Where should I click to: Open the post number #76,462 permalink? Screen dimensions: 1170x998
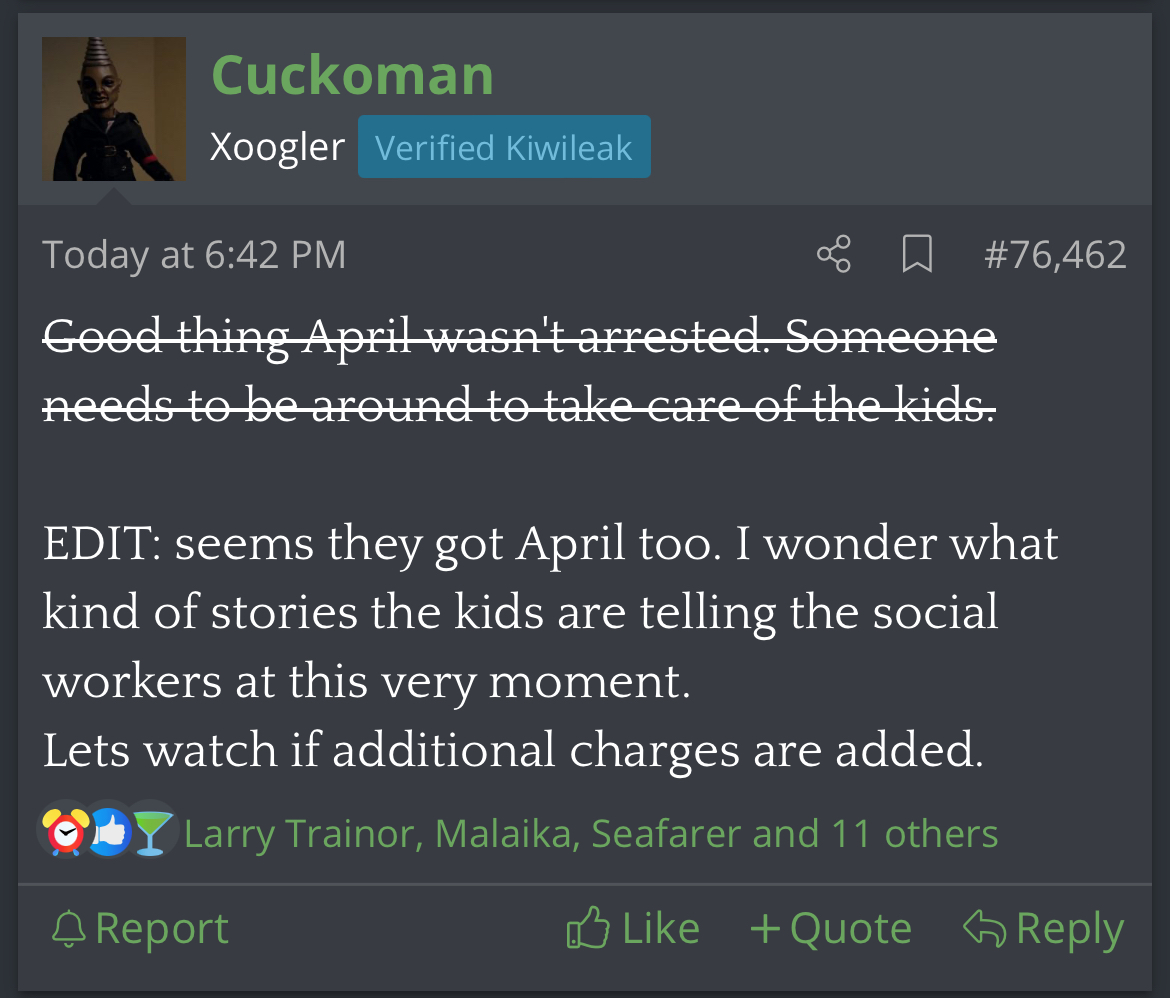point(1055,255)
